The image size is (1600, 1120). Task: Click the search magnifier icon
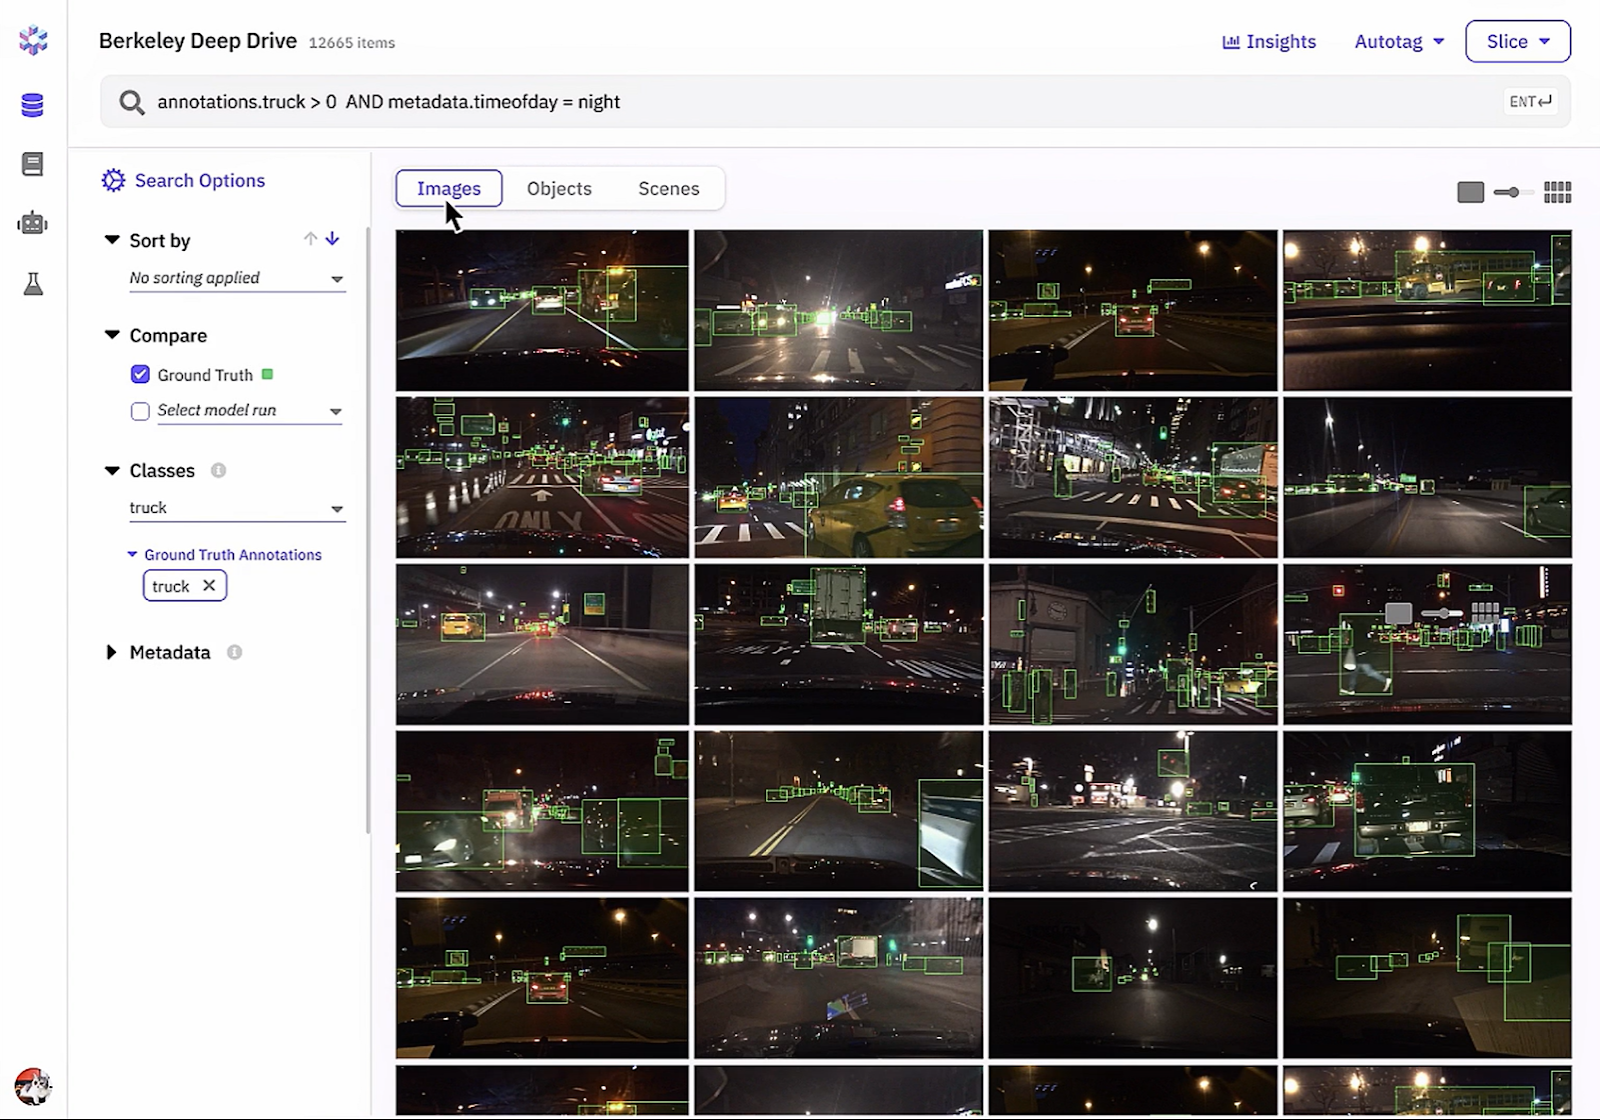coord(132,102)
